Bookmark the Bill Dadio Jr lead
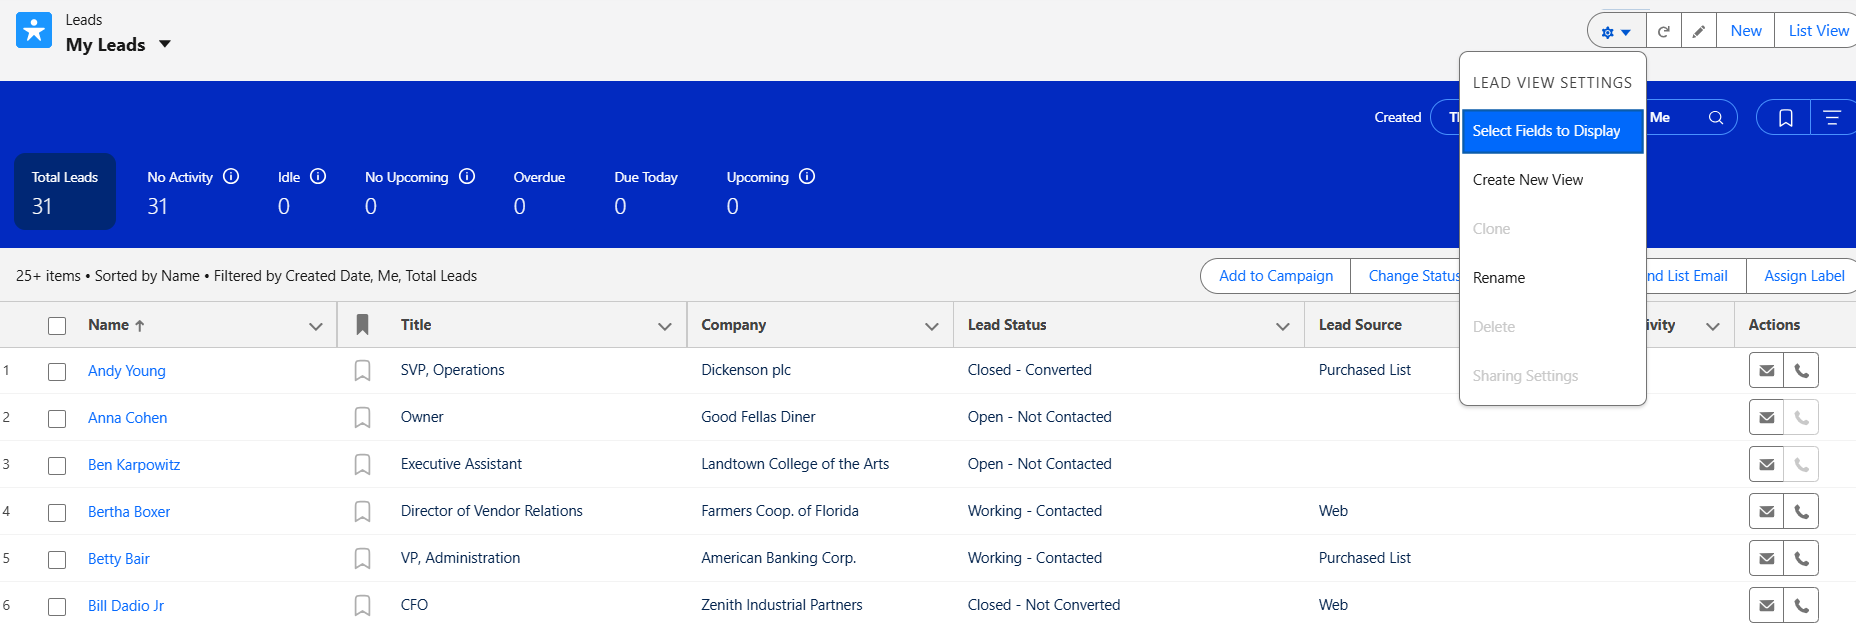 pos(362,606)
